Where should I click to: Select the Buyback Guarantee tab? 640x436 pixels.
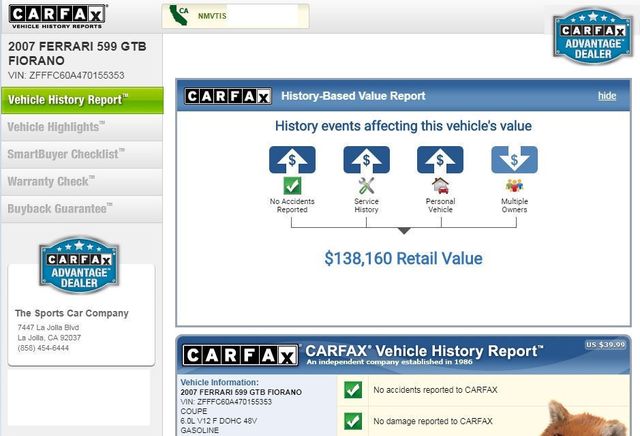59,208
